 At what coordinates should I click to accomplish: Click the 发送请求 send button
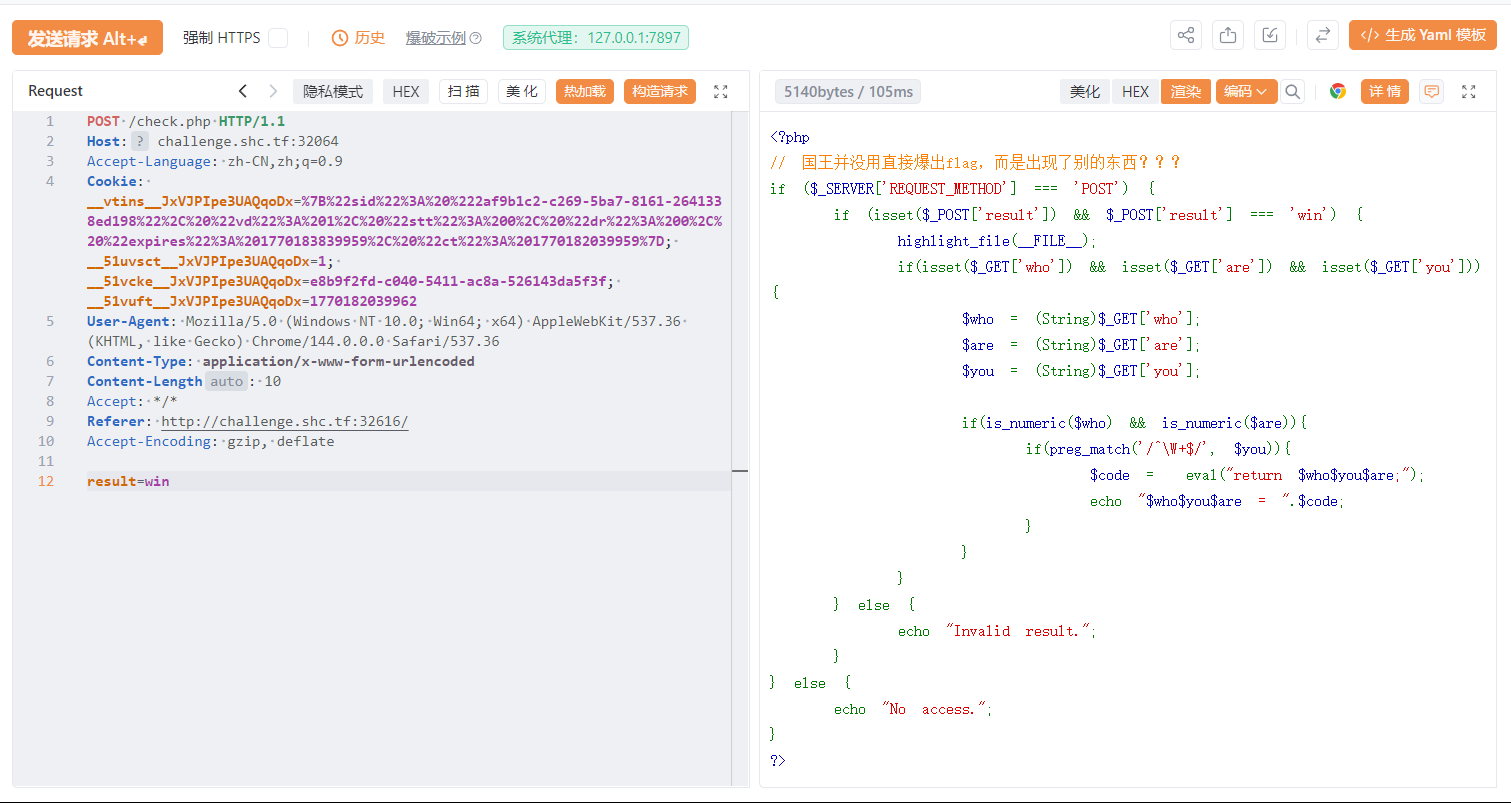[87, 38]
